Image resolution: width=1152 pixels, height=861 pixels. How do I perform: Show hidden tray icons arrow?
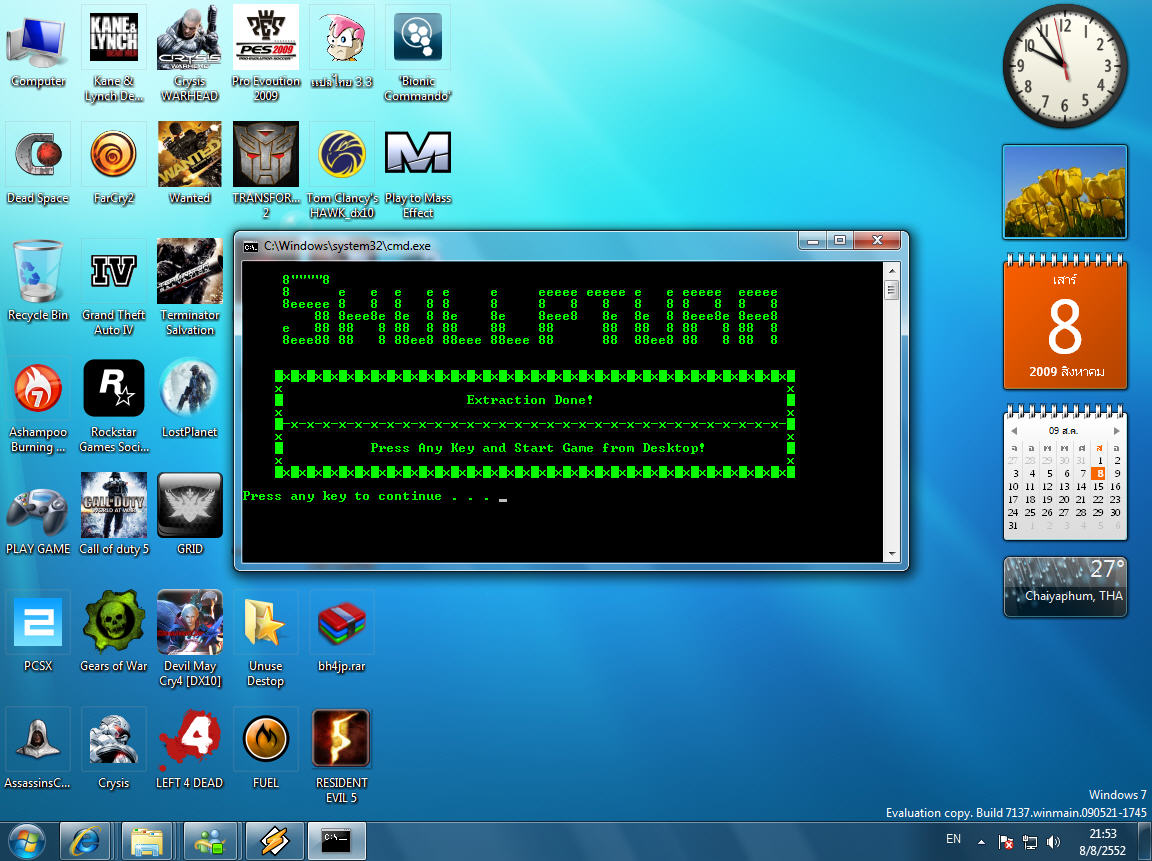(982, 842)
